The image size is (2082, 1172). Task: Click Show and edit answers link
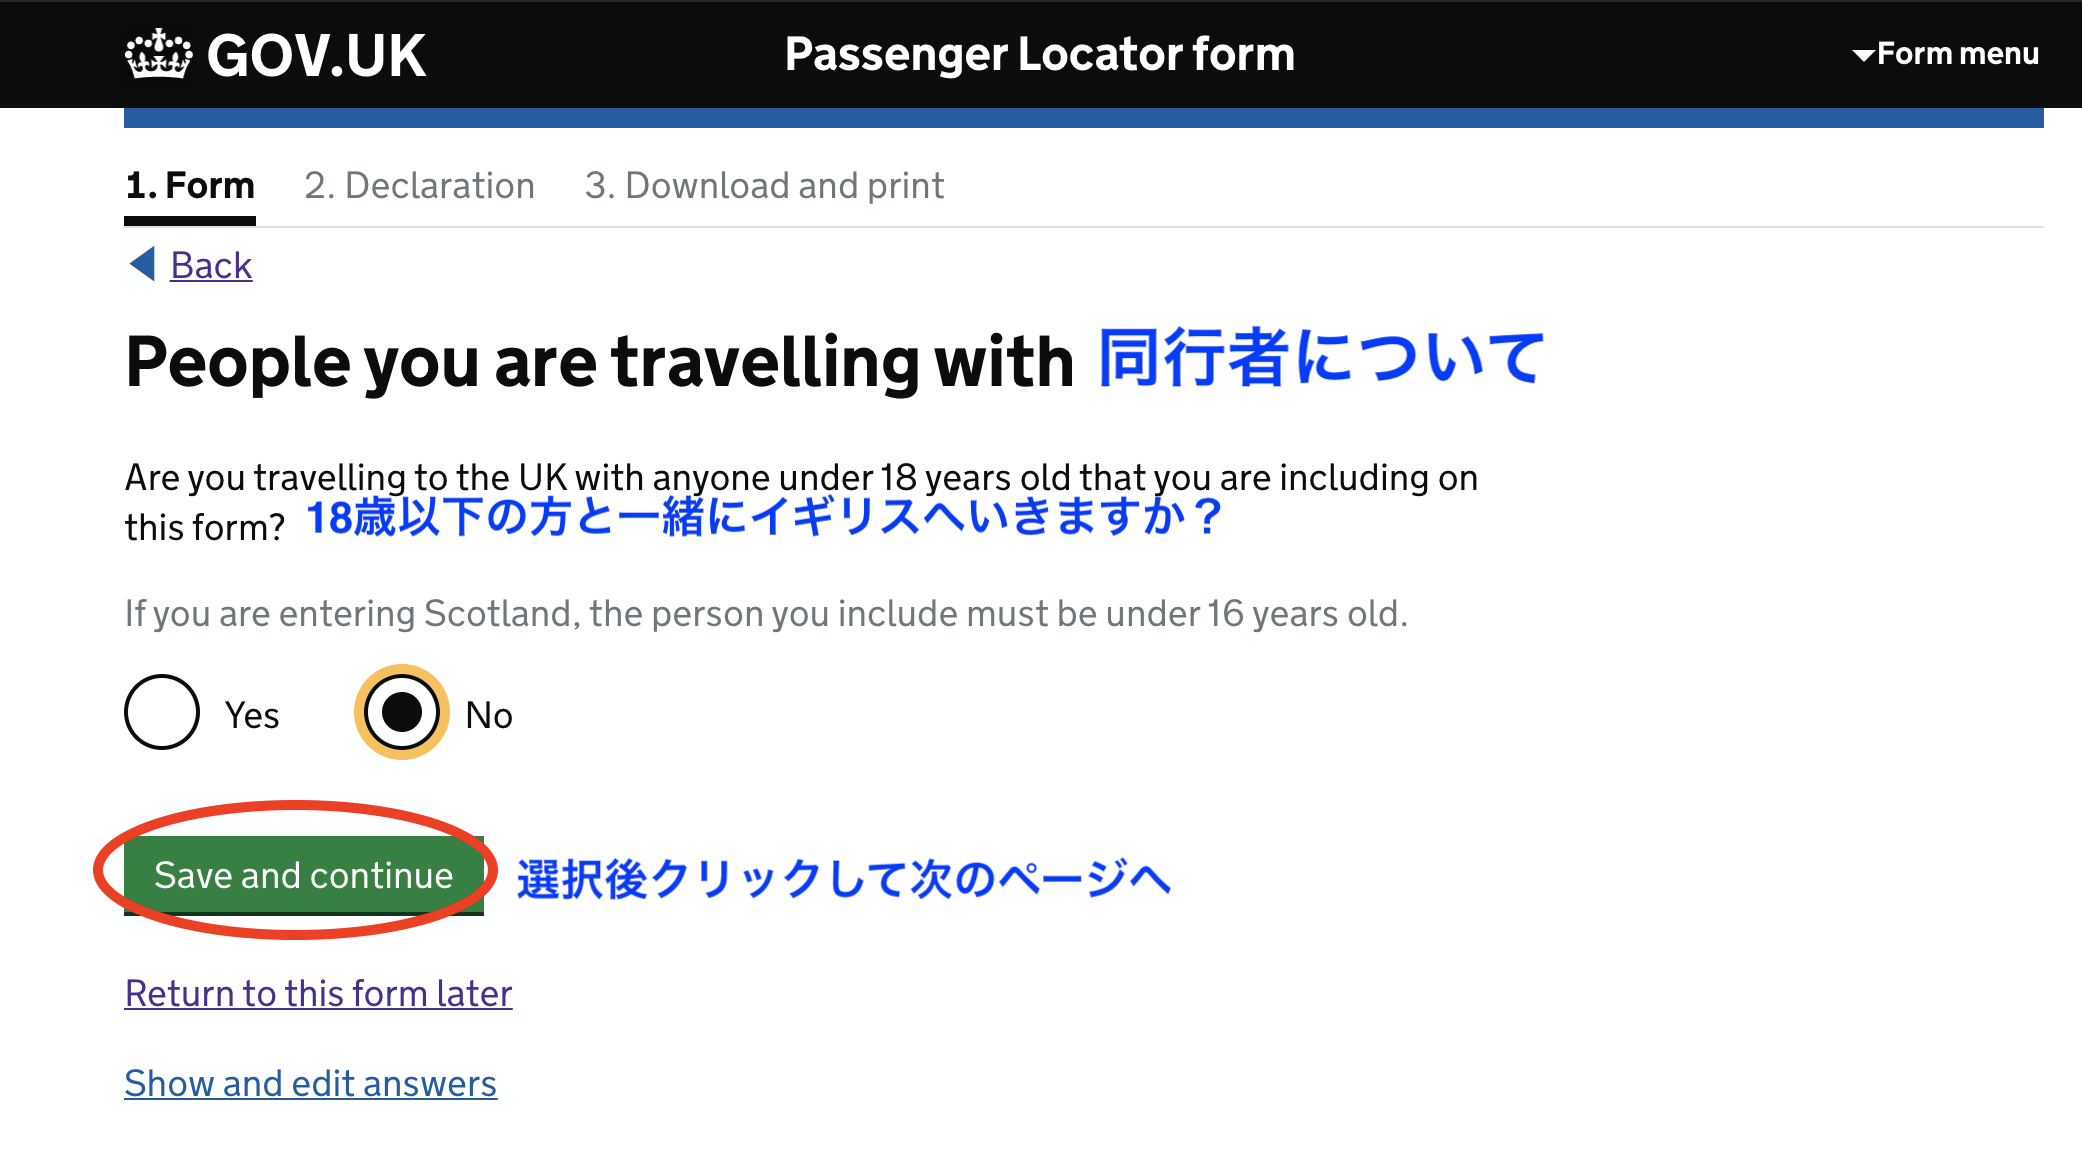(310, 1083)
